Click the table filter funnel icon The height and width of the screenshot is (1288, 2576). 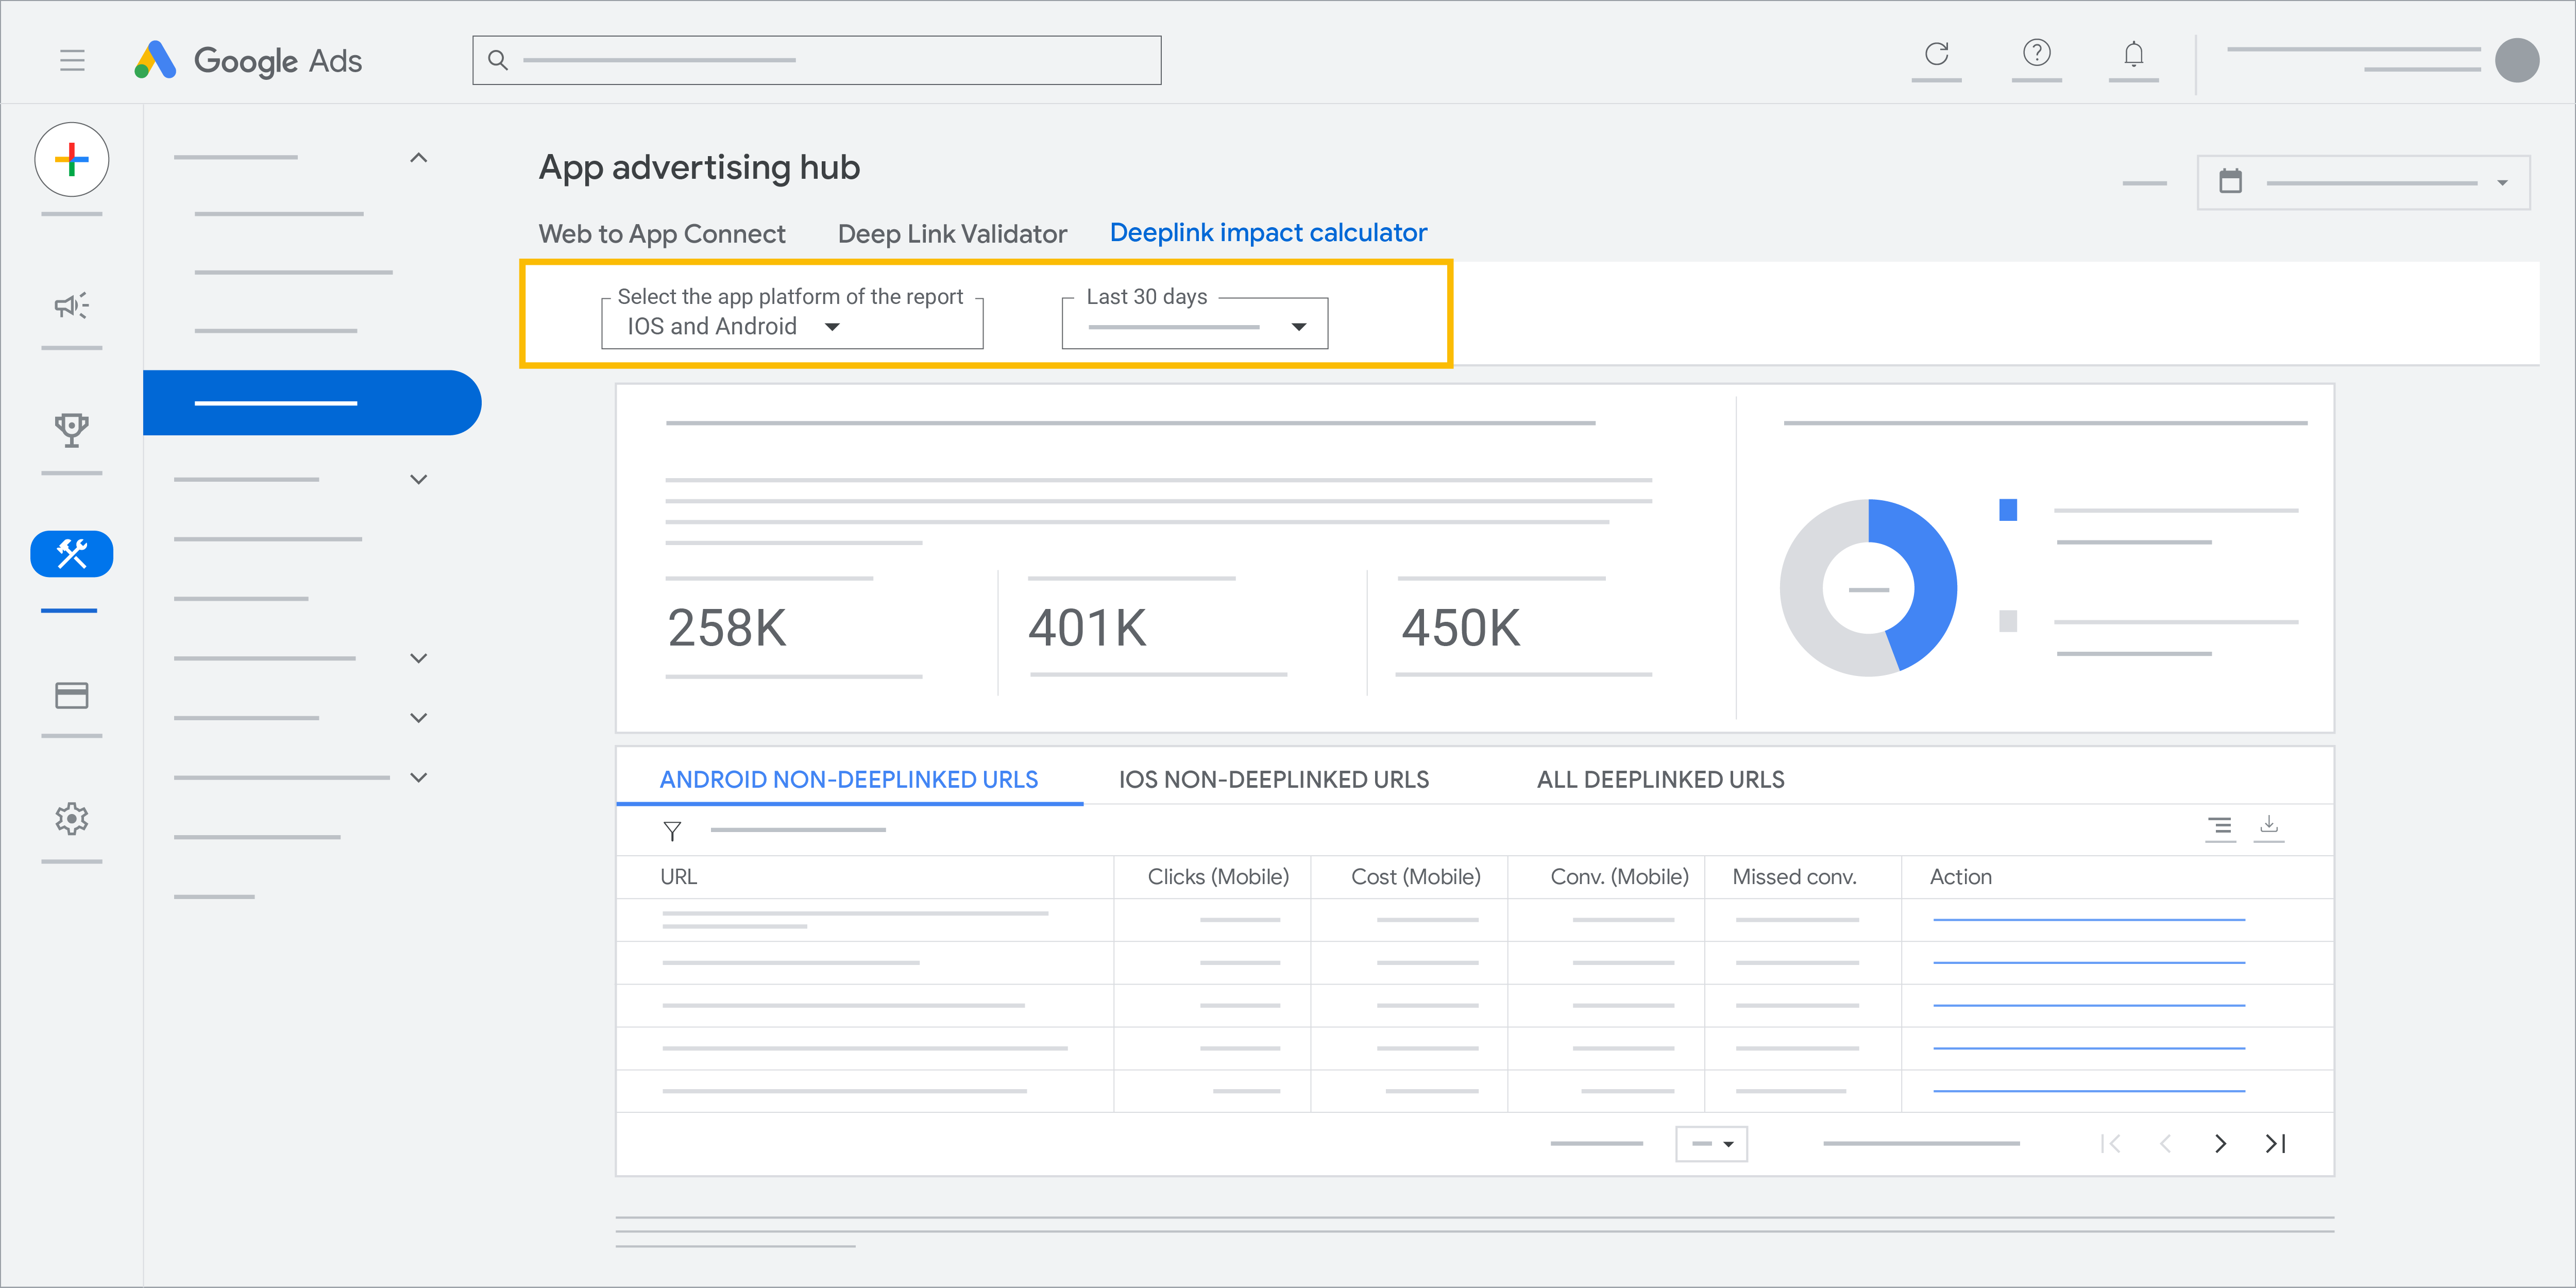[x=672, y=831]
